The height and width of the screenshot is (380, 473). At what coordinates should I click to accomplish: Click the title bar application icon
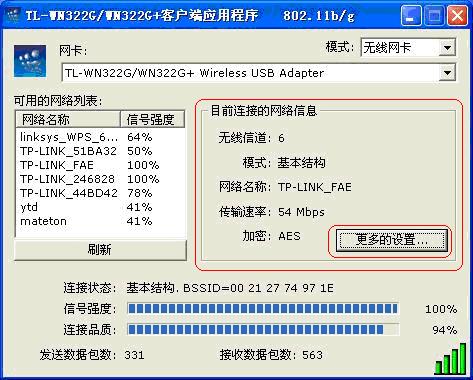tap(13, 16)
